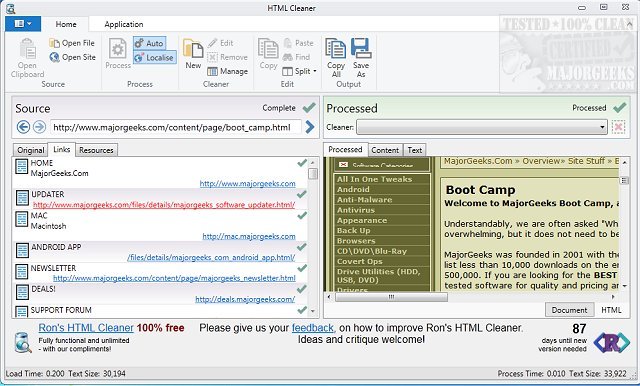640x386 pixels.
Task: Switch to the Application ribbon tab
Action: 124,24
